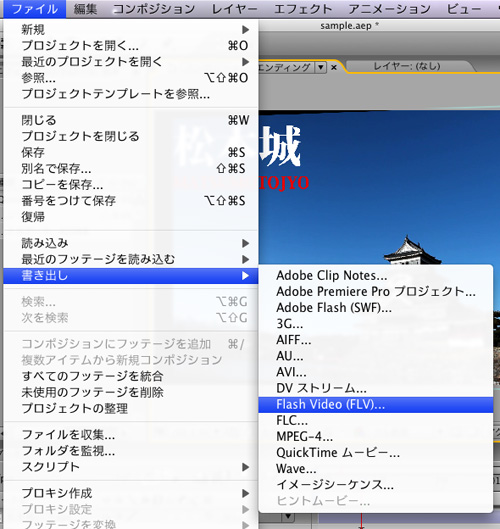Expand the 新規 submenu
The height and width of the screenshot is (529, 500).
coord(131,30)
